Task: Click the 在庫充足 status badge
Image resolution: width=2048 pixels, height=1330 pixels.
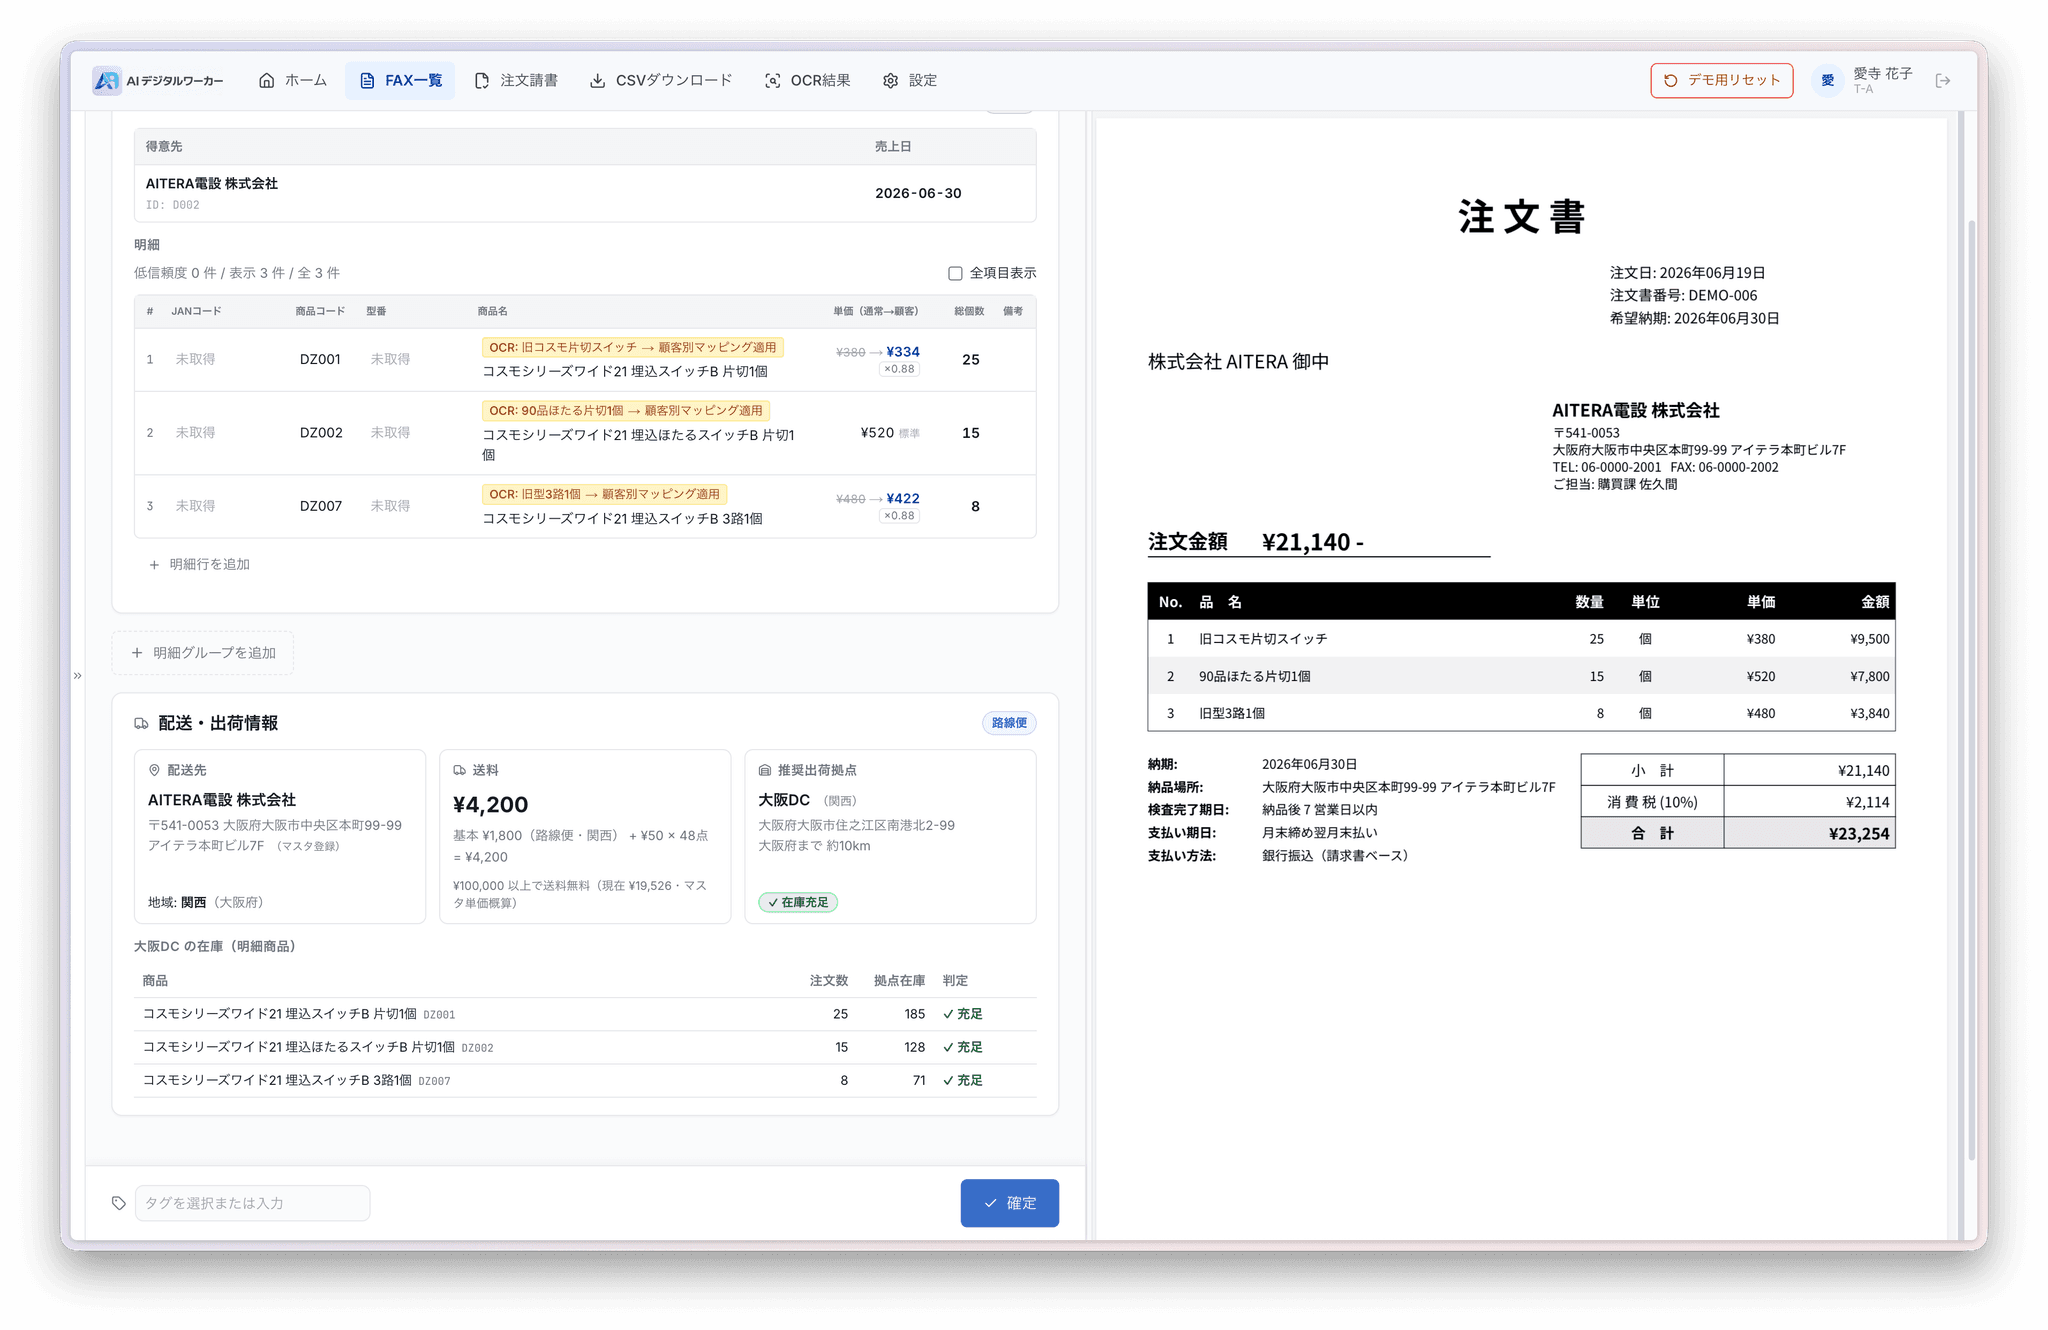Action: pyautogui.click(x=798, y=902)
